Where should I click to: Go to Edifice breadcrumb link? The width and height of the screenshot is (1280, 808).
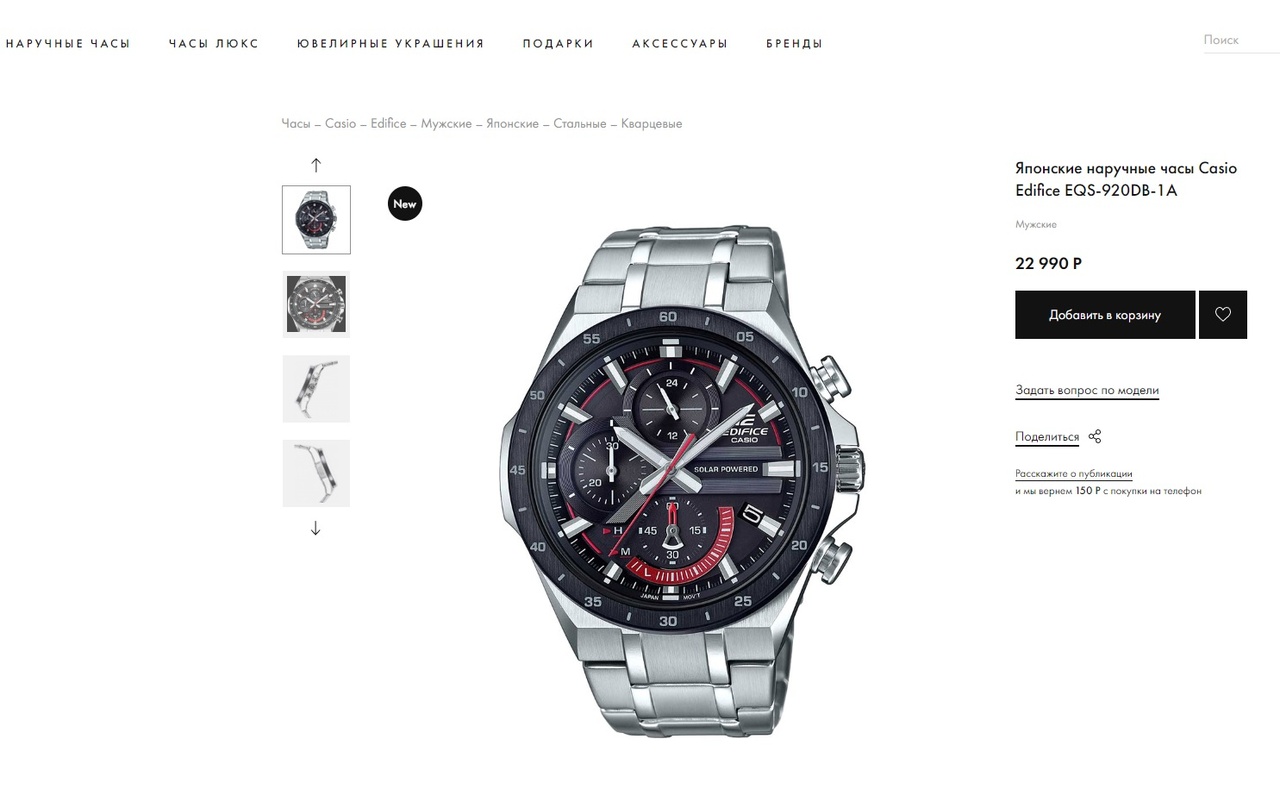[x=389, y=124]
